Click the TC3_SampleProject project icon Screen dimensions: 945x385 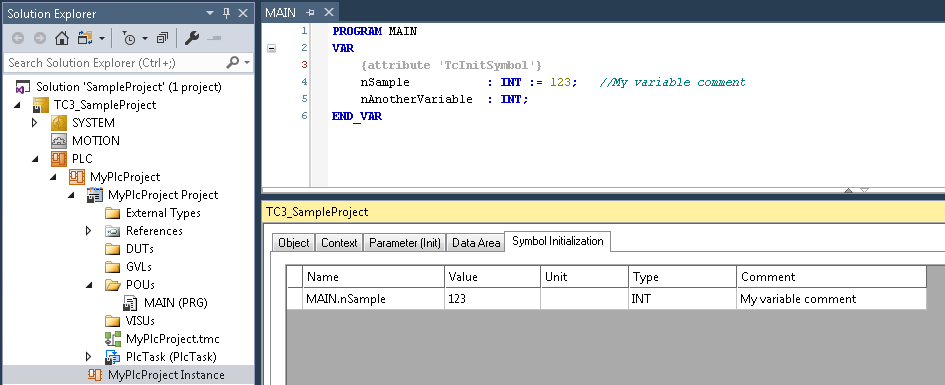tap(40, 105)
